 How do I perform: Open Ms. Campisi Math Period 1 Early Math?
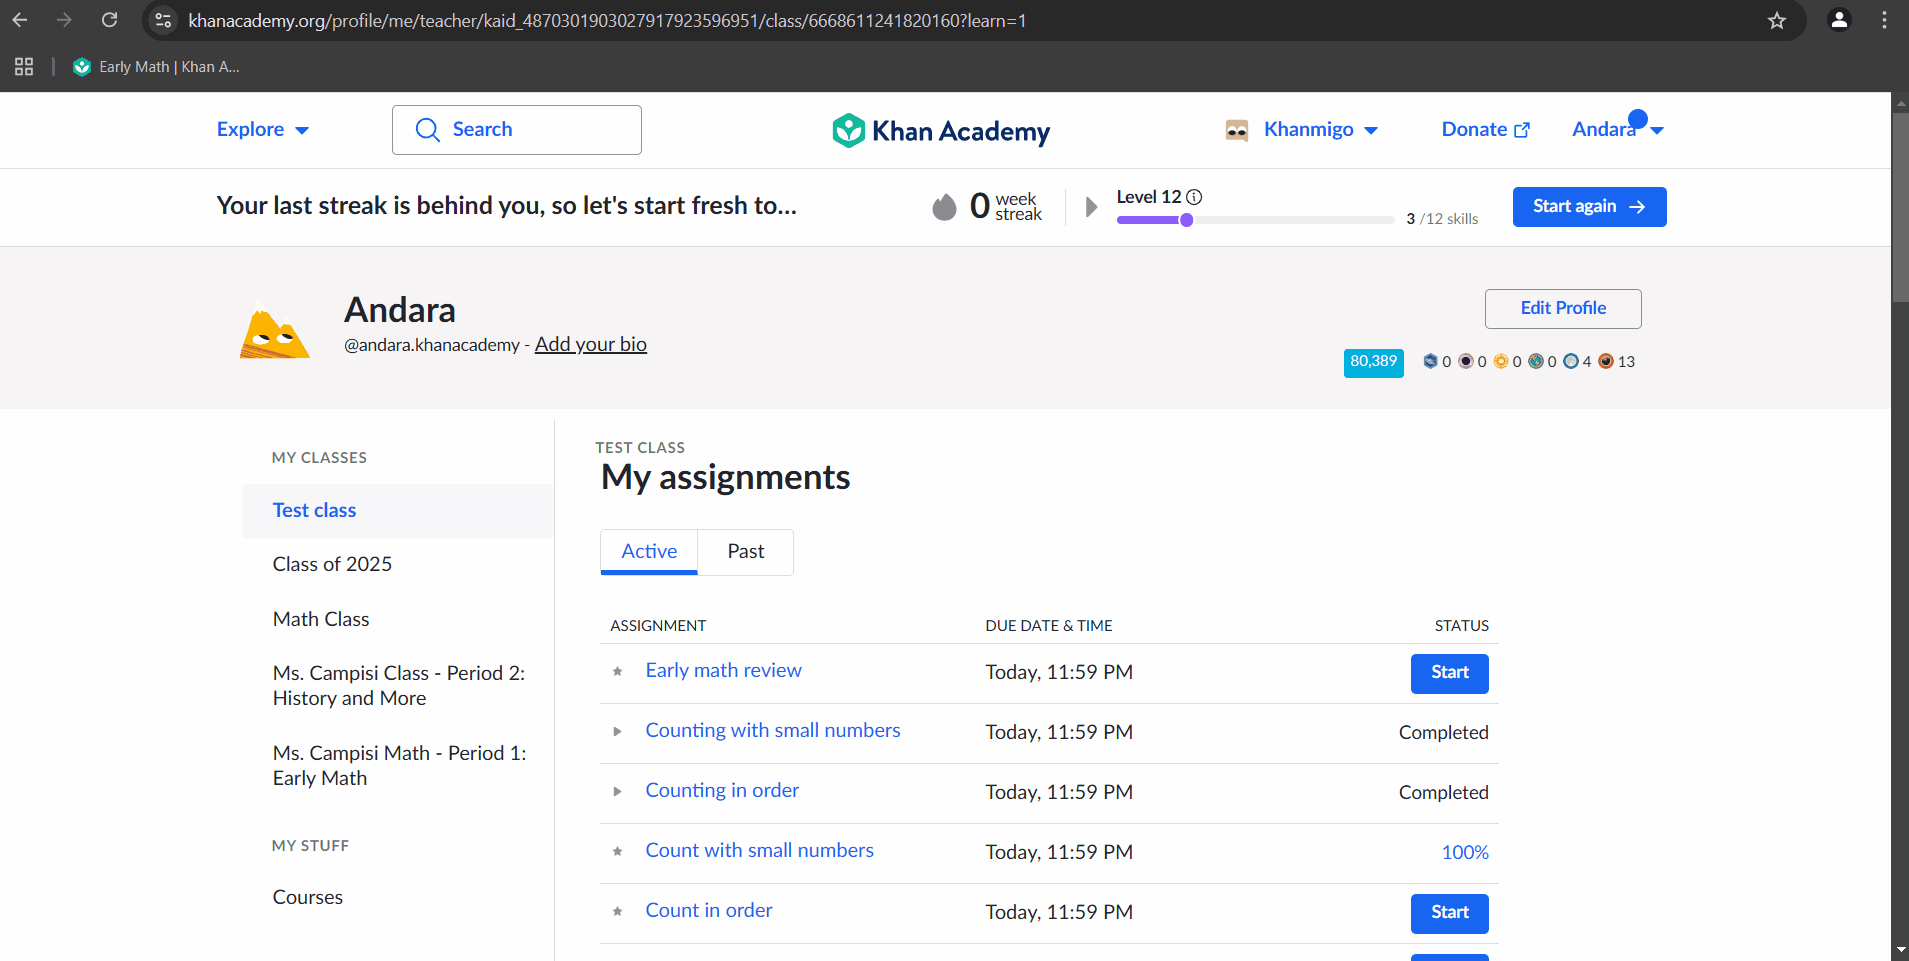pyautogui.click(x=399, y=766)
